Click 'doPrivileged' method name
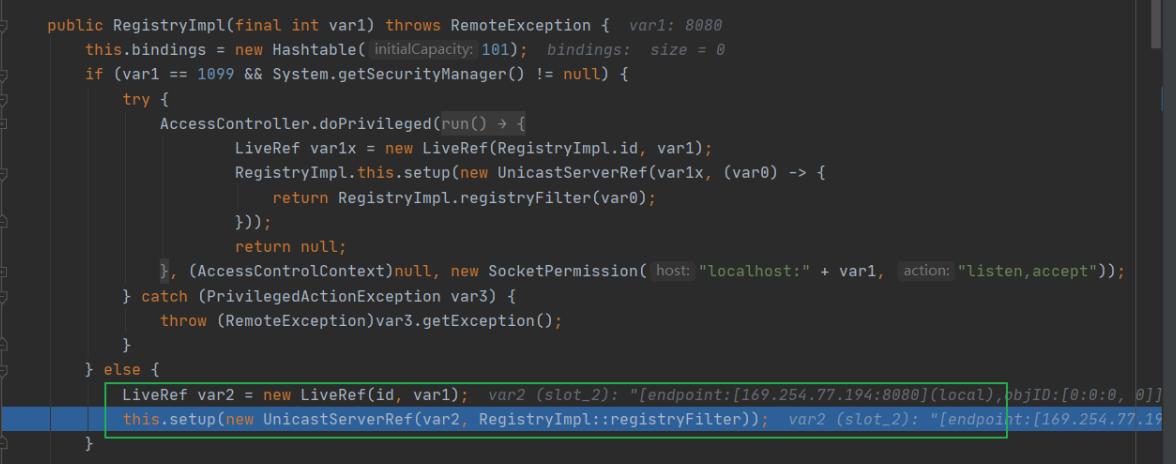This screenshot has width=1176, height=464. pos(378,124)
